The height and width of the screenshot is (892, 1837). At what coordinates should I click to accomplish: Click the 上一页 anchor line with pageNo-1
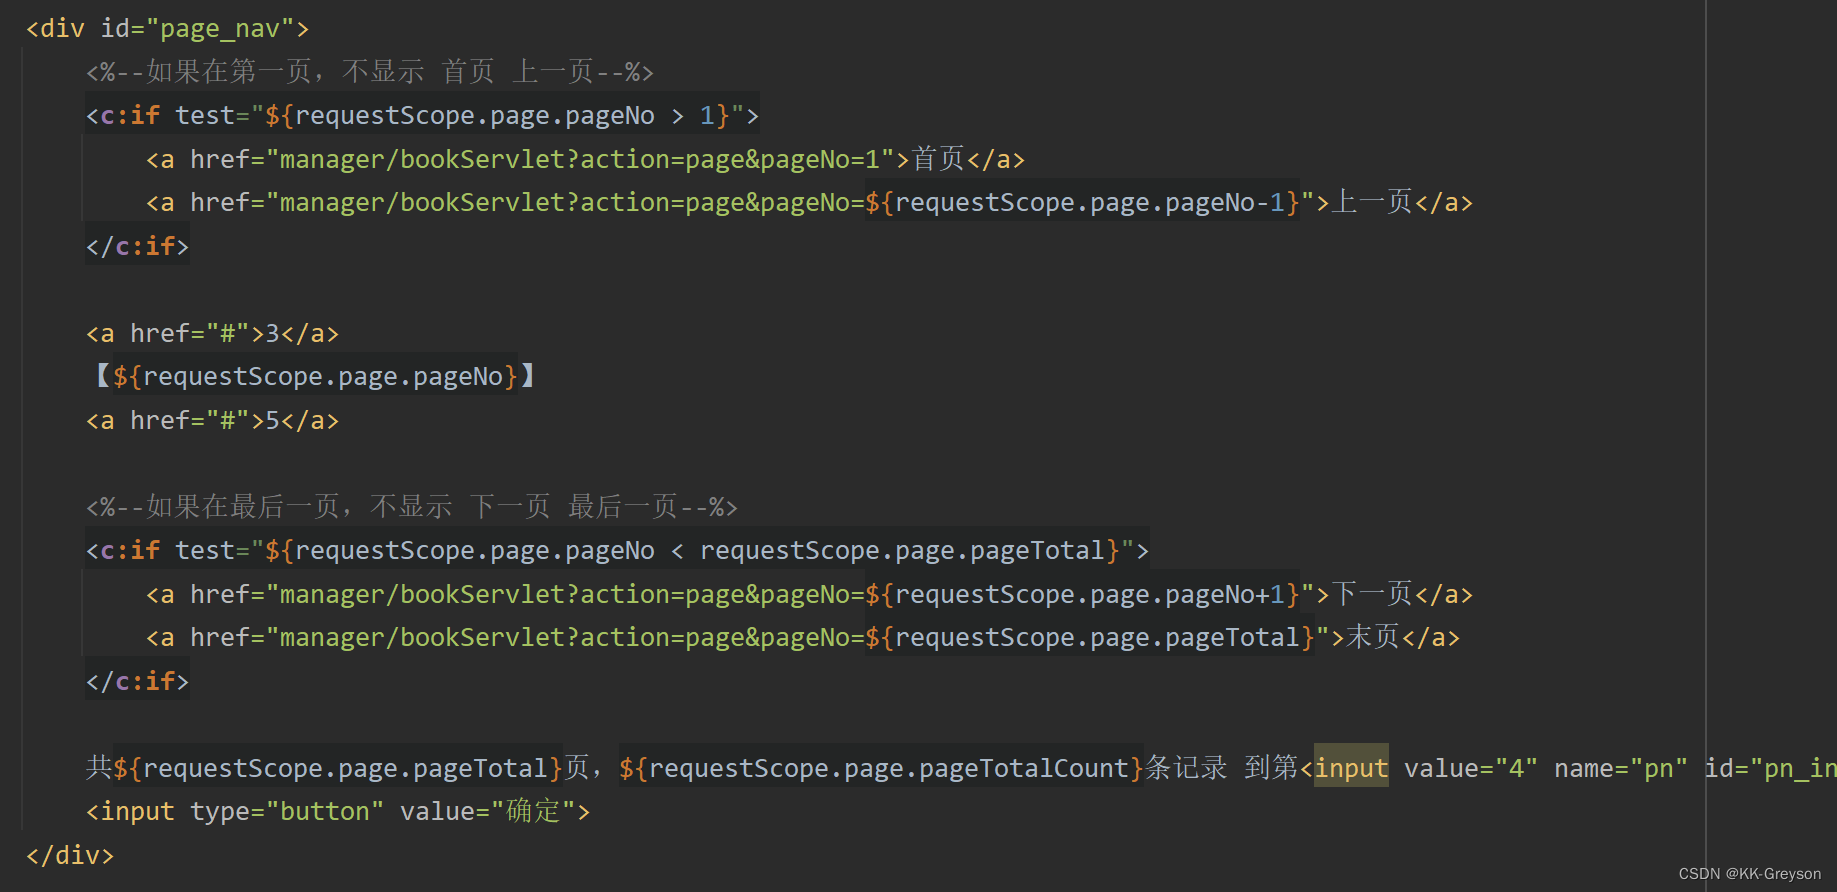809,202
